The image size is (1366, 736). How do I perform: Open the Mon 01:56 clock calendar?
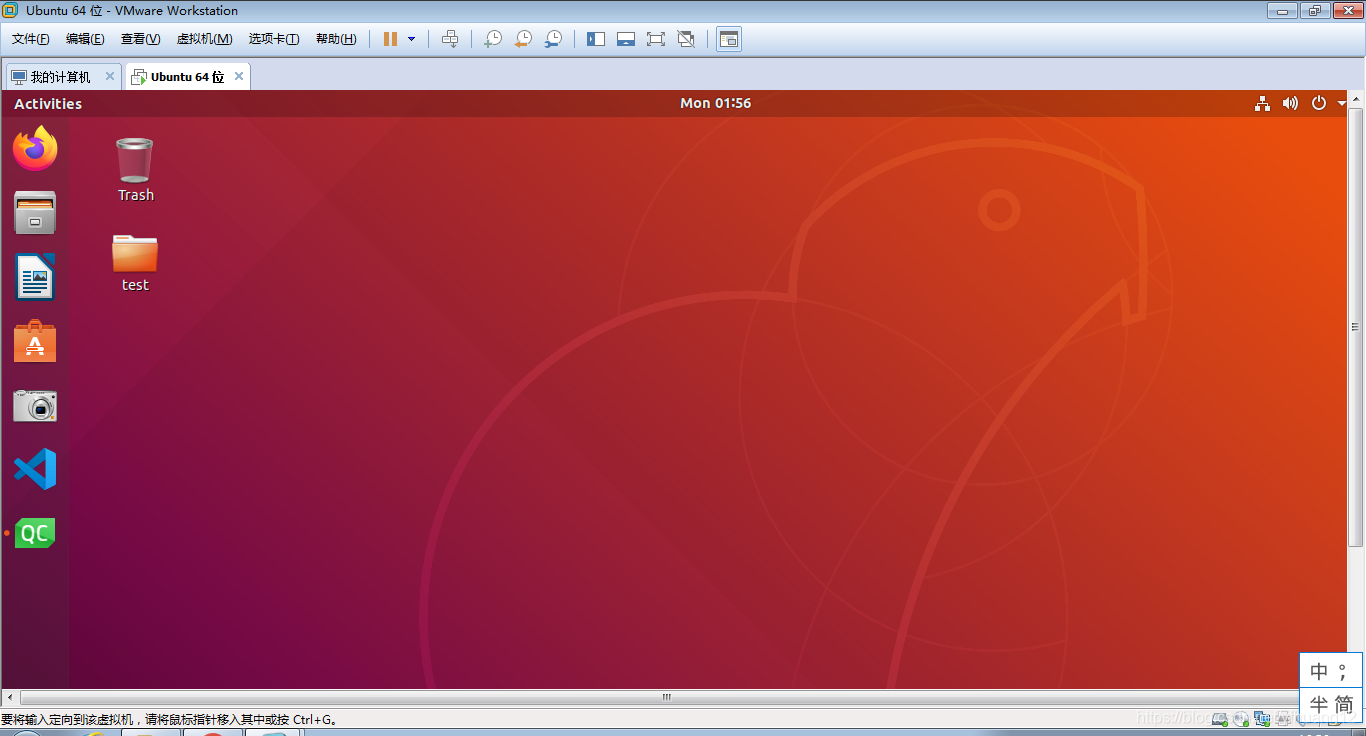715,103
